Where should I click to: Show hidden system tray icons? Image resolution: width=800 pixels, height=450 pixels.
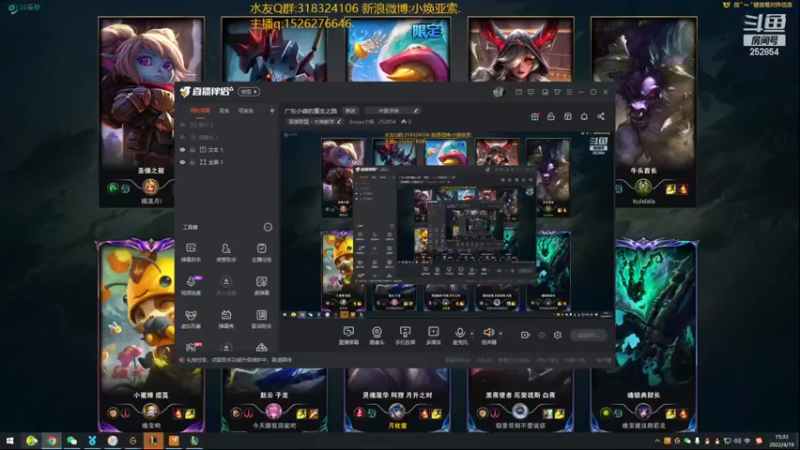pos(657,441)
